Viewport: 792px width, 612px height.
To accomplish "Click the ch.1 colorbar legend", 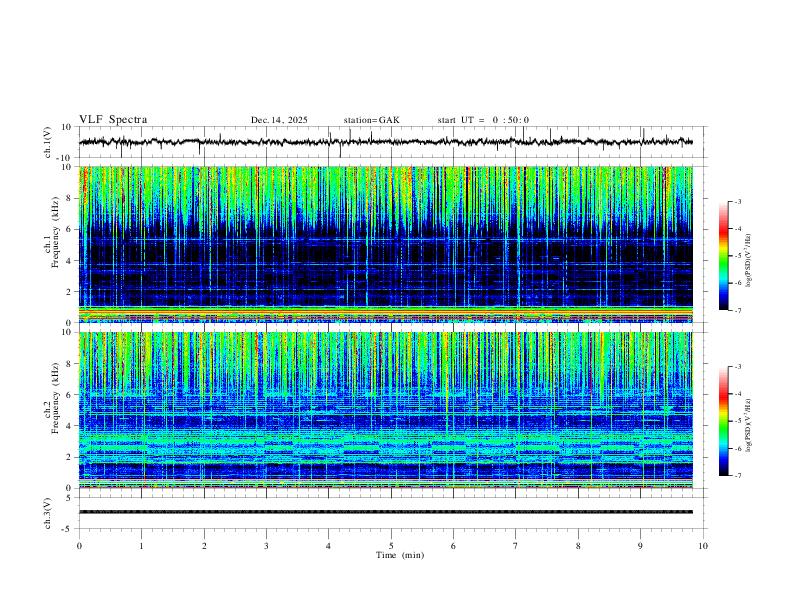I will [x=724, y=256].
